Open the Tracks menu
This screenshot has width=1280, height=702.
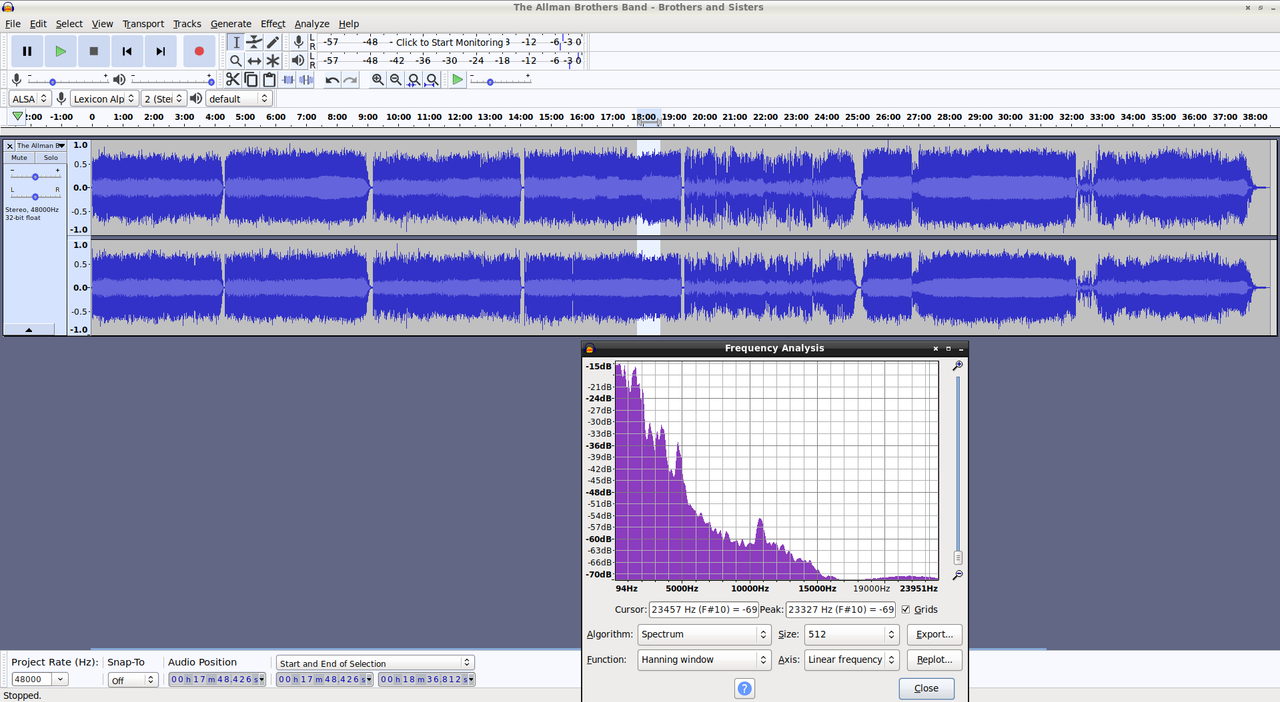coord(187,23)
